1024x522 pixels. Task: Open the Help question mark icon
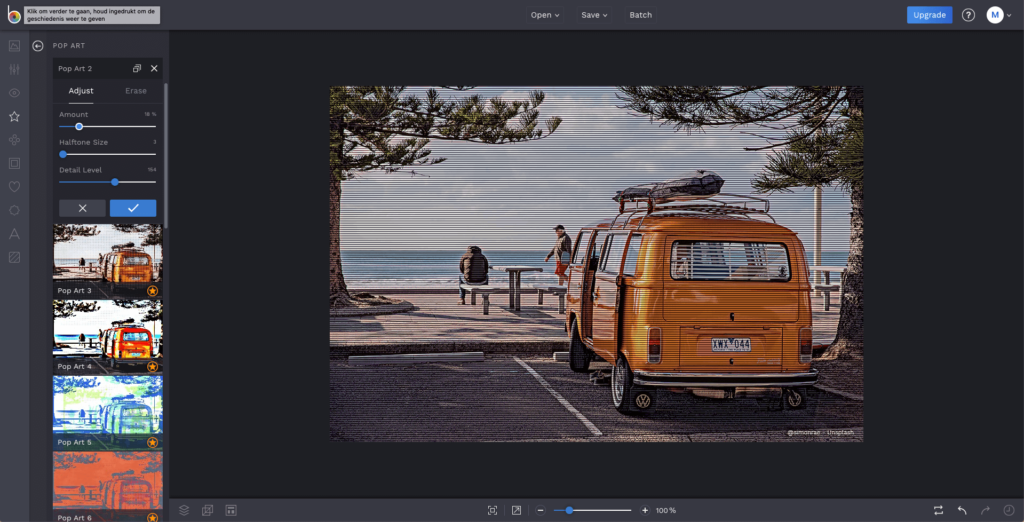(x=968, y=15)
